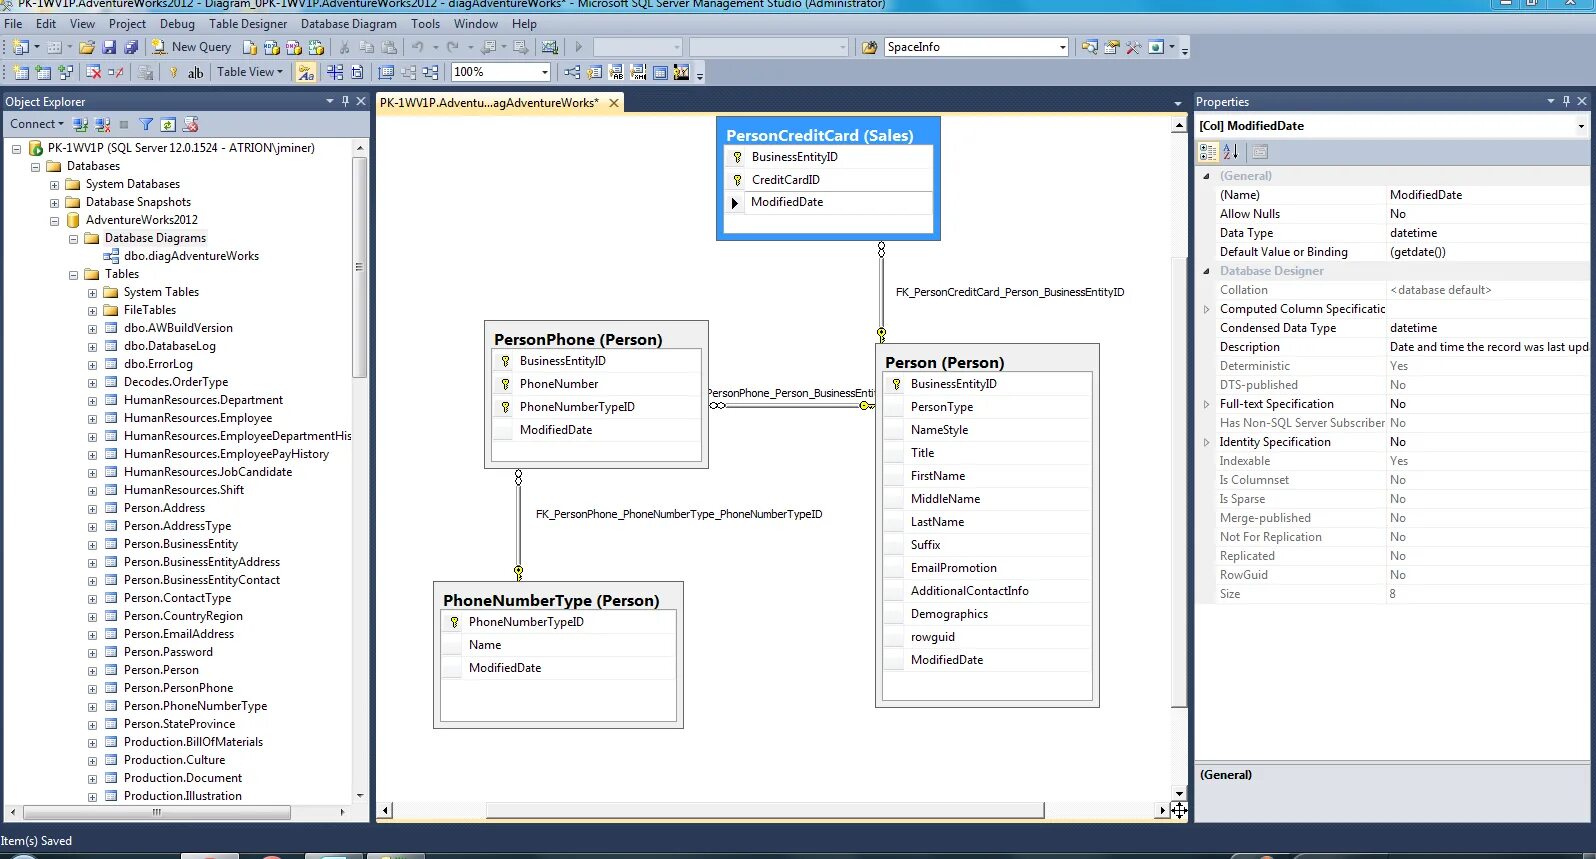Click the Find in Files folder icon
Viewport: 1596px width, 859px height.
point(870,47)
